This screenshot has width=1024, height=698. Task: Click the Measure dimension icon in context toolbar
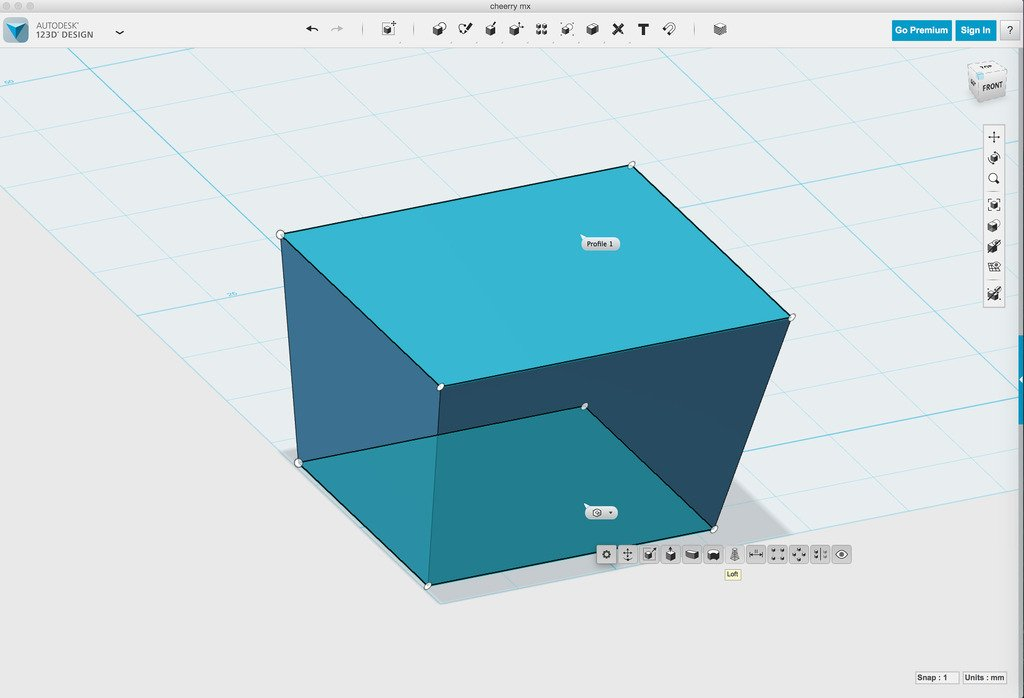point(756,554)
